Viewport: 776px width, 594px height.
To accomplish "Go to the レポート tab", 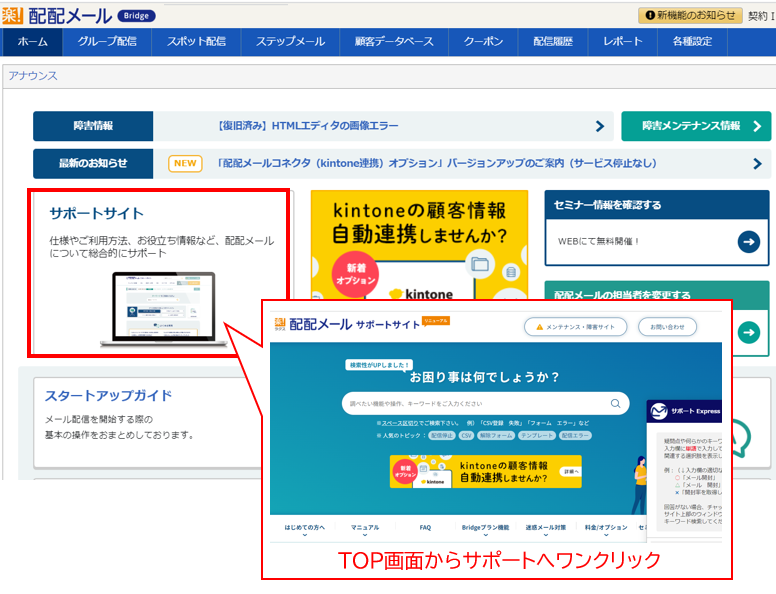I will pos(623,42).
